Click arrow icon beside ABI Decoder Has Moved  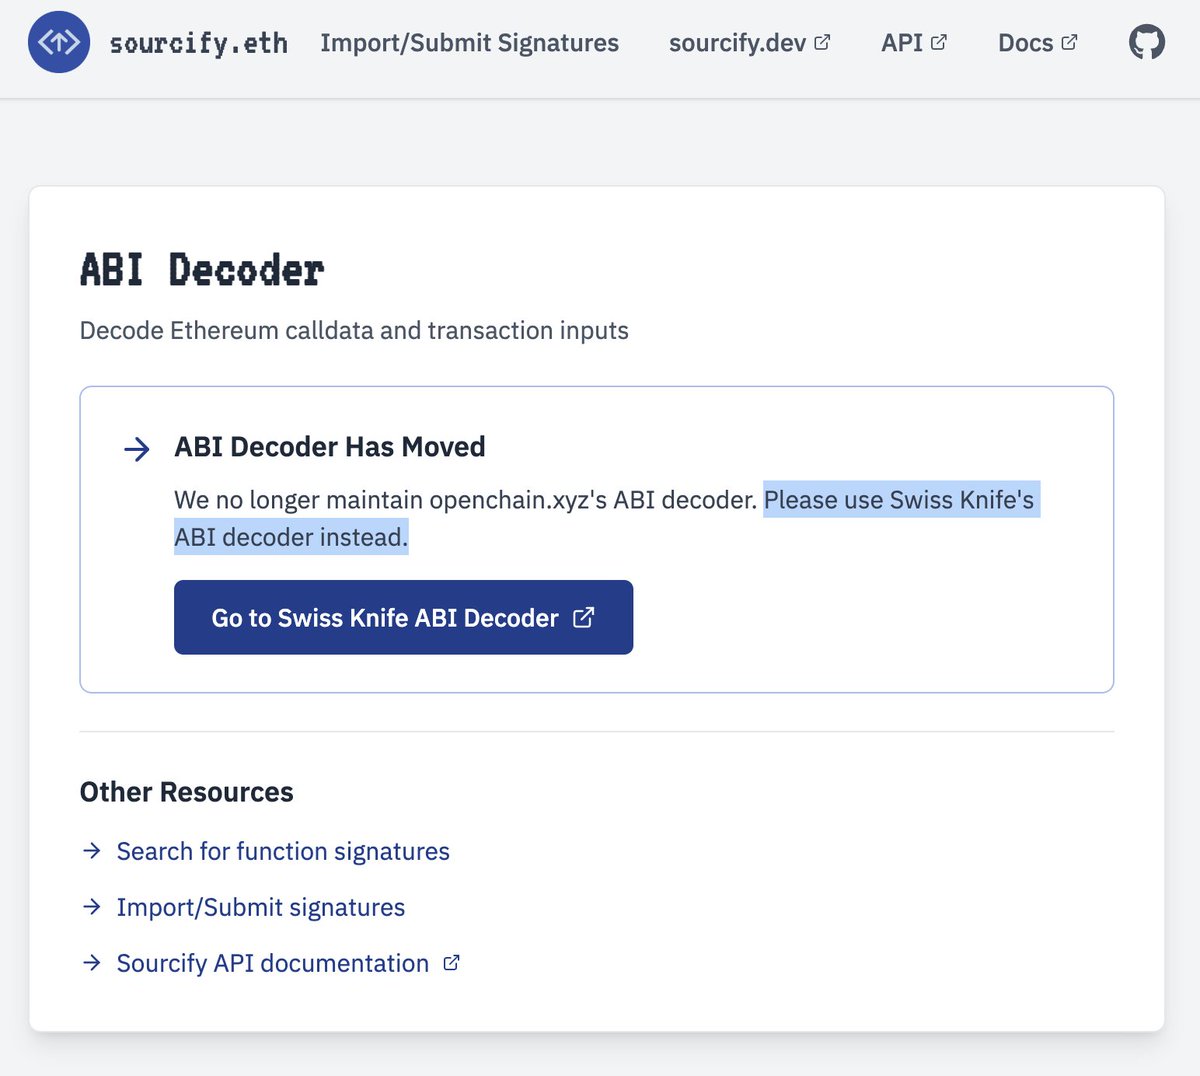(x=137, y=449)
